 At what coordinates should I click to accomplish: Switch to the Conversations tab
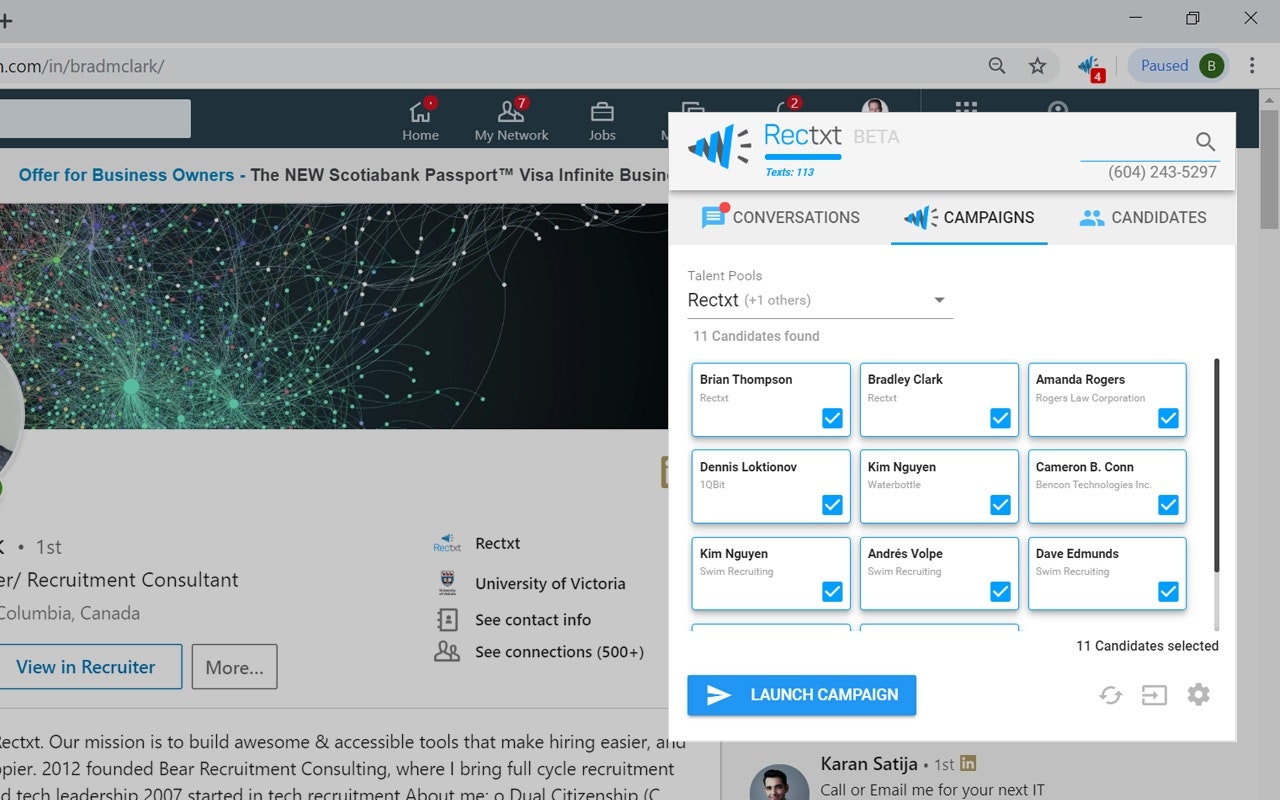click(780, 217)
